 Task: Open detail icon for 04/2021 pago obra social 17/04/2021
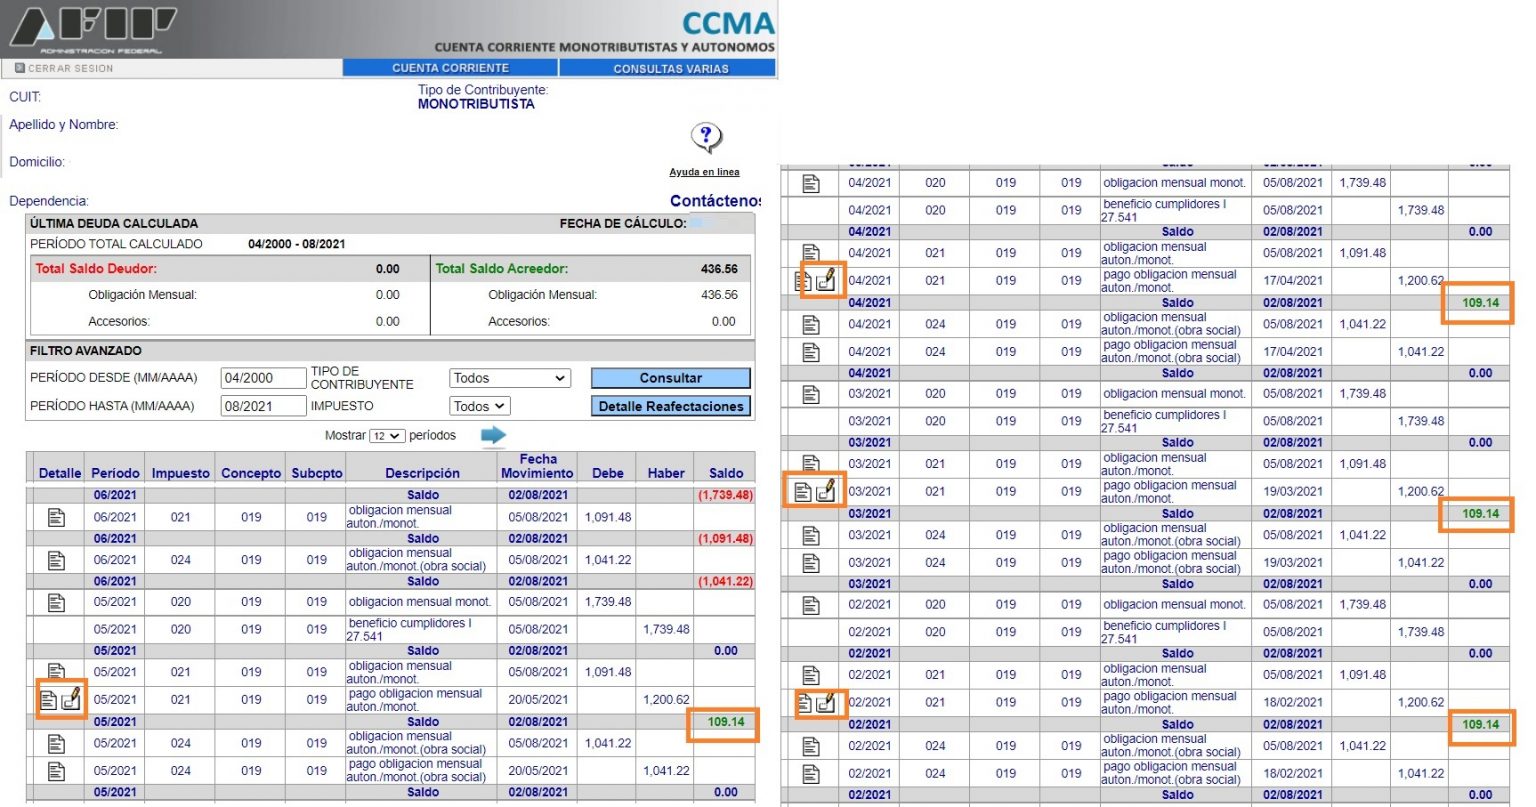point(811,352)
